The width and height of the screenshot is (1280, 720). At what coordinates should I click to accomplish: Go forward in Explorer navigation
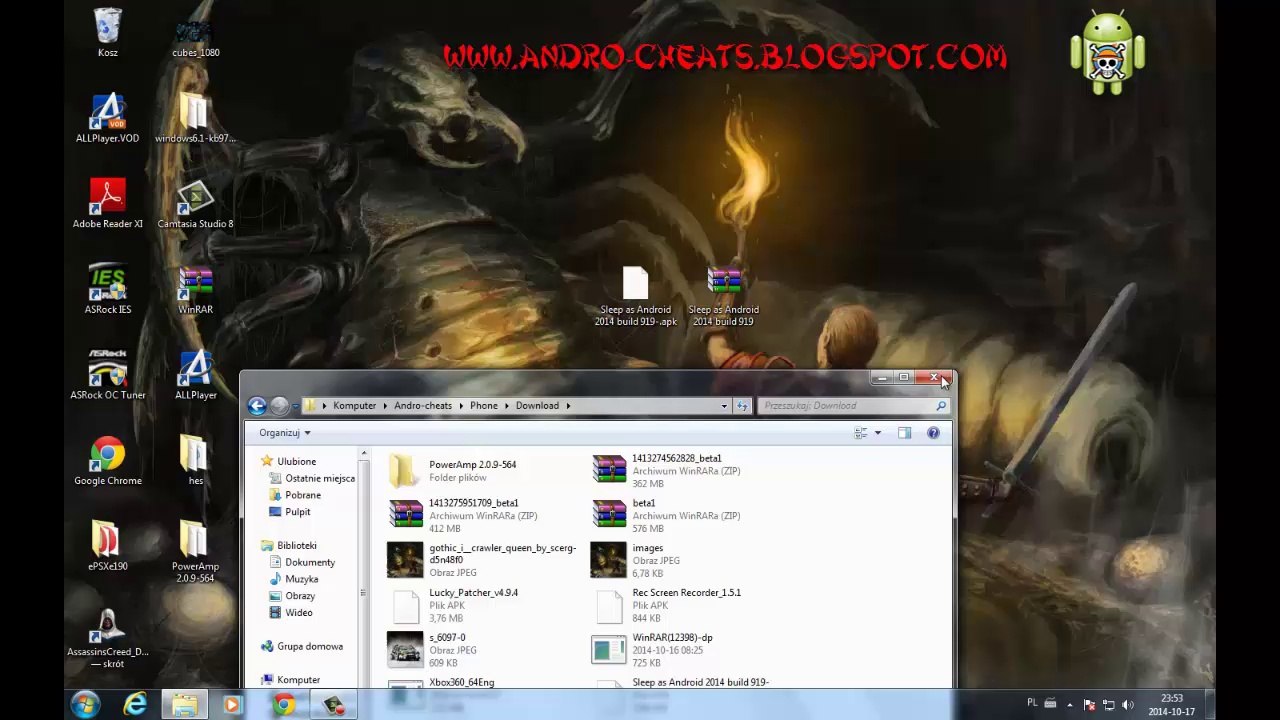tap(280, 405)
